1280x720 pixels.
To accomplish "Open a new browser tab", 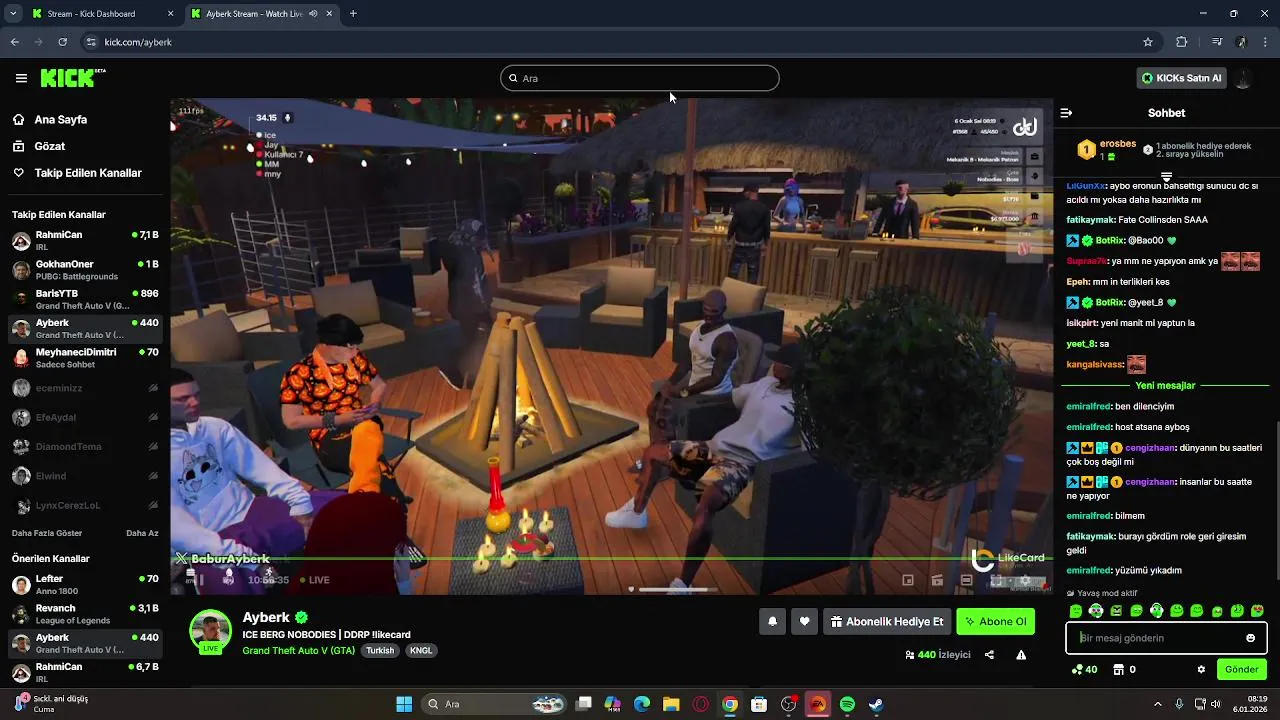I will (353, 14).
